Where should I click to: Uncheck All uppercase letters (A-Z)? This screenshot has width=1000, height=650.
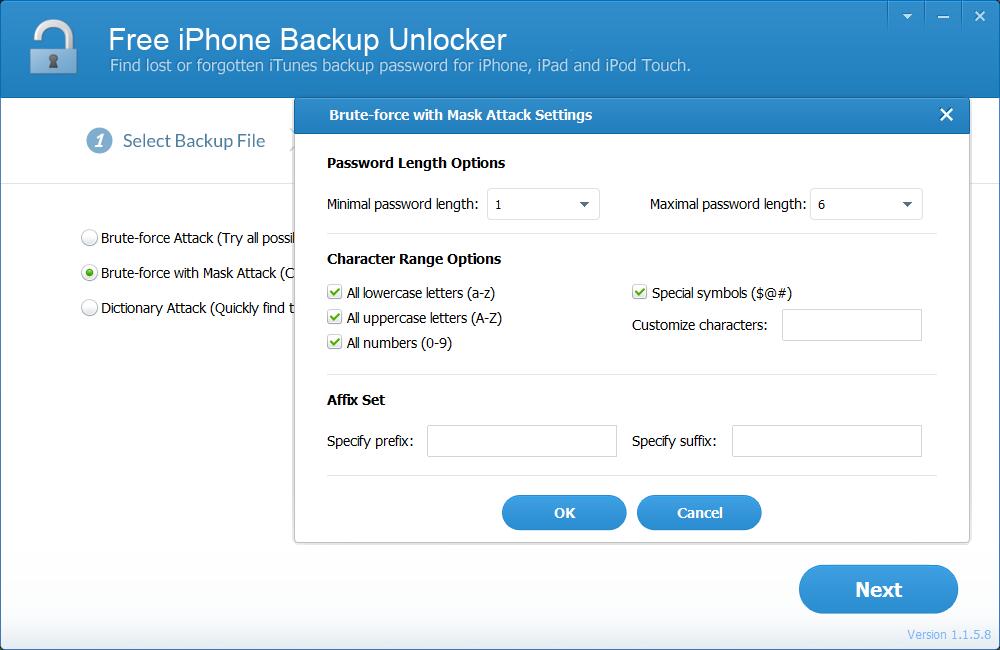(334, 317)
